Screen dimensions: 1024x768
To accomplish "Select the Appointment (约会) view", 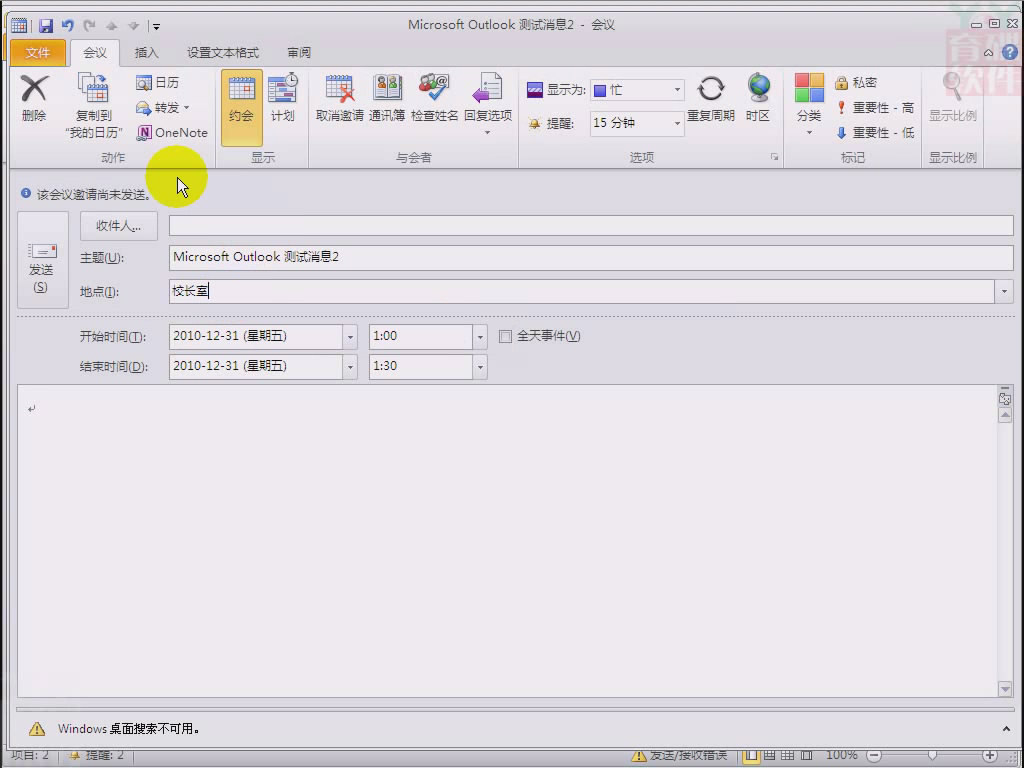I will 242,107.
